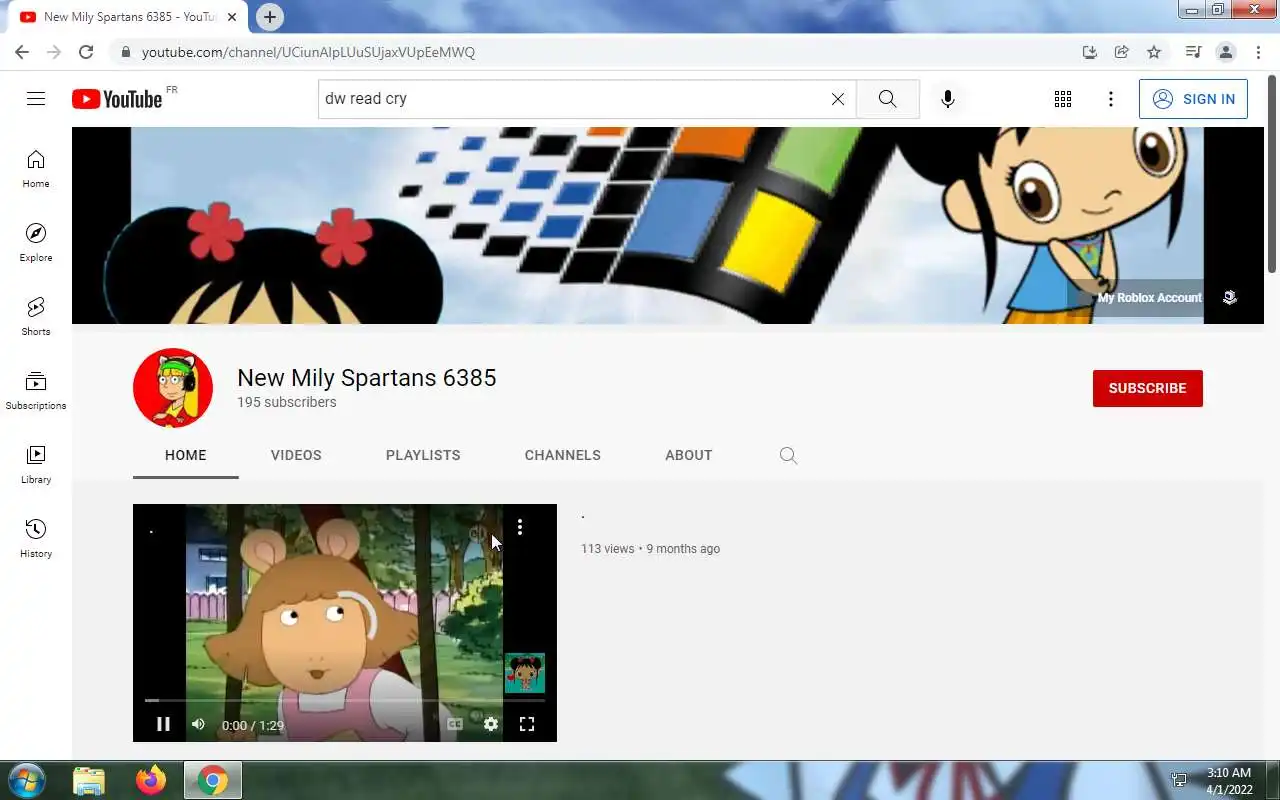This screenshot has height=800, width=1280.
Task: Search within the channel using magnifier
Action: click(788, 455)
